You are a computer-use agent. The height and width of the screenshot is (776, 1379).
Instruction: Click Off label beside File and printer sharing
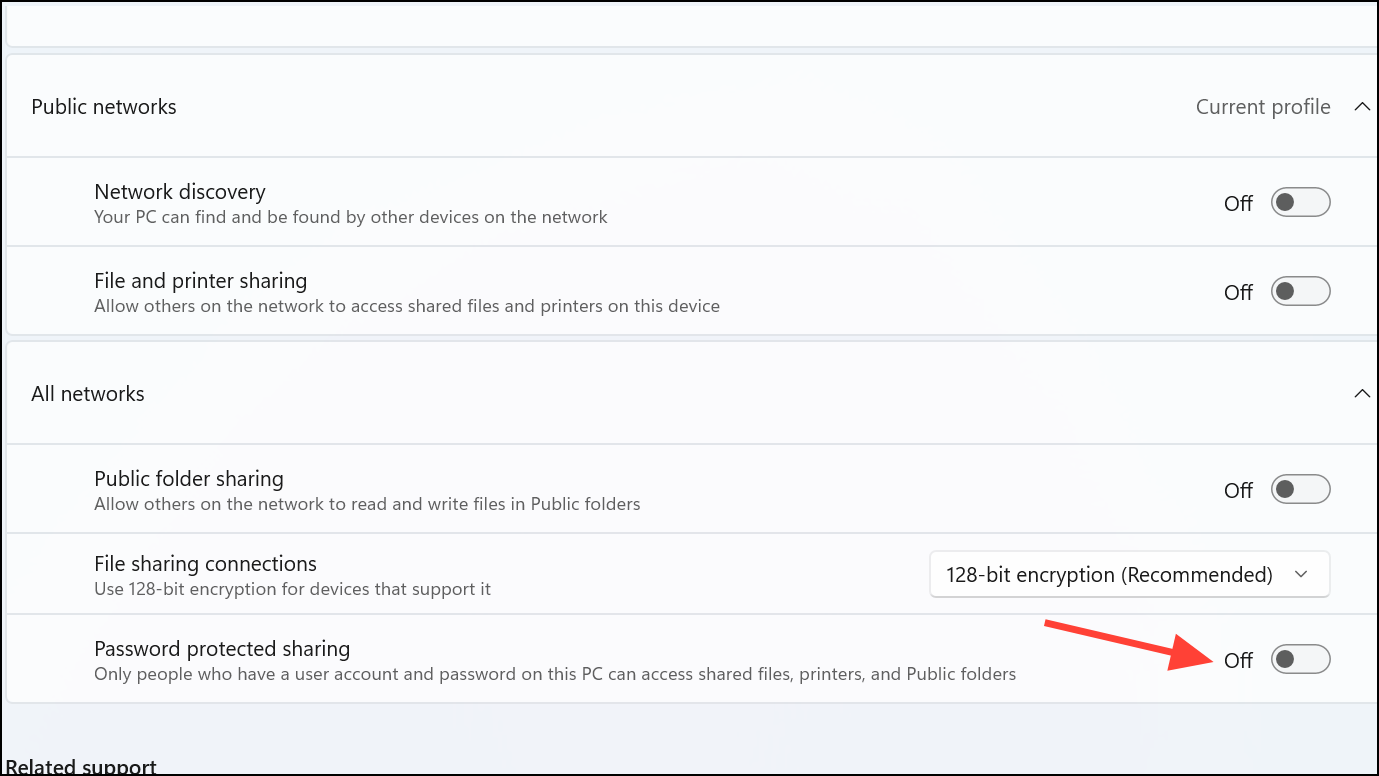pos(1238,293)
